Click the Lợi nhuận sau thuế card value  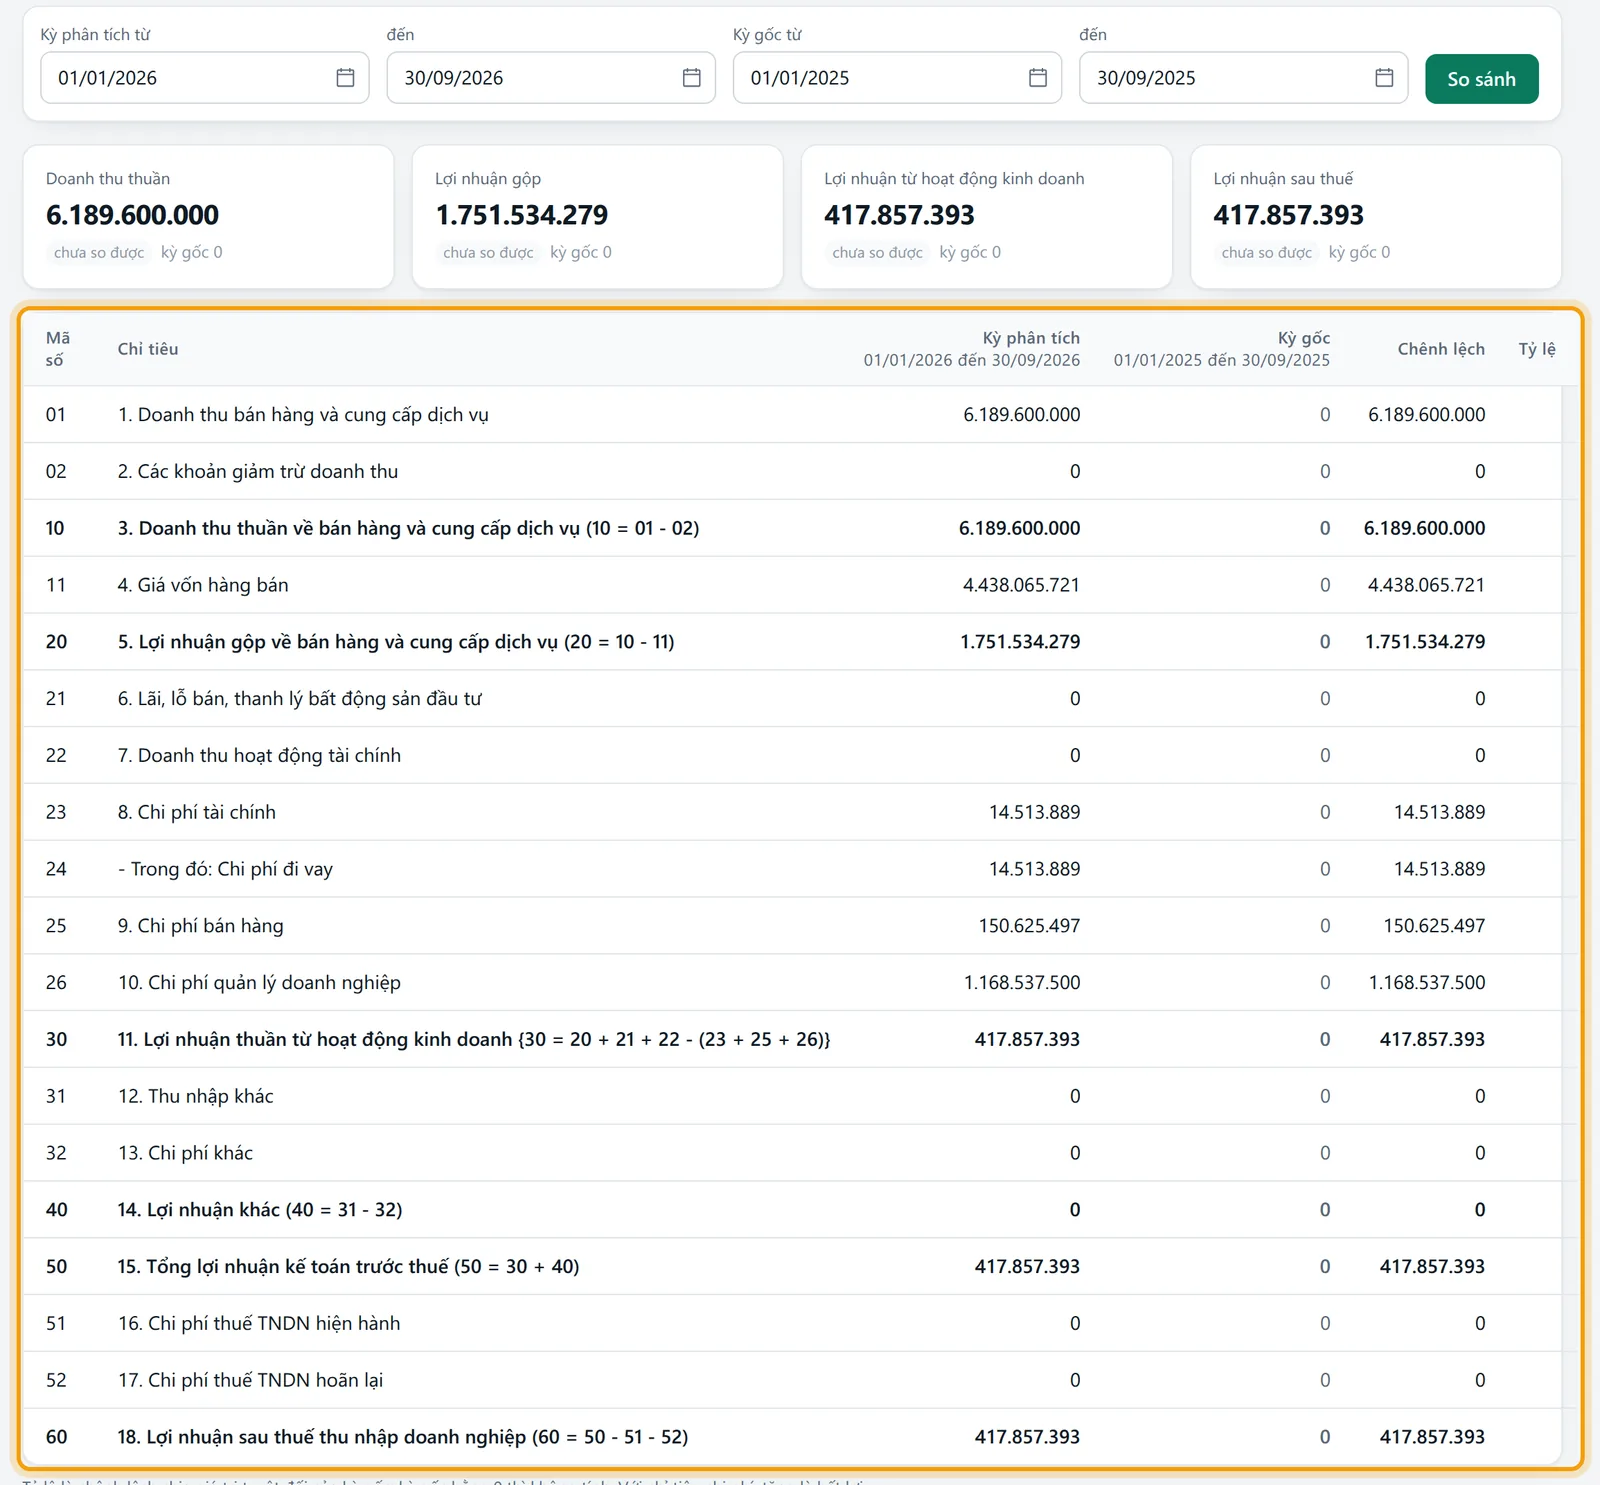[x=1288, y=215]
